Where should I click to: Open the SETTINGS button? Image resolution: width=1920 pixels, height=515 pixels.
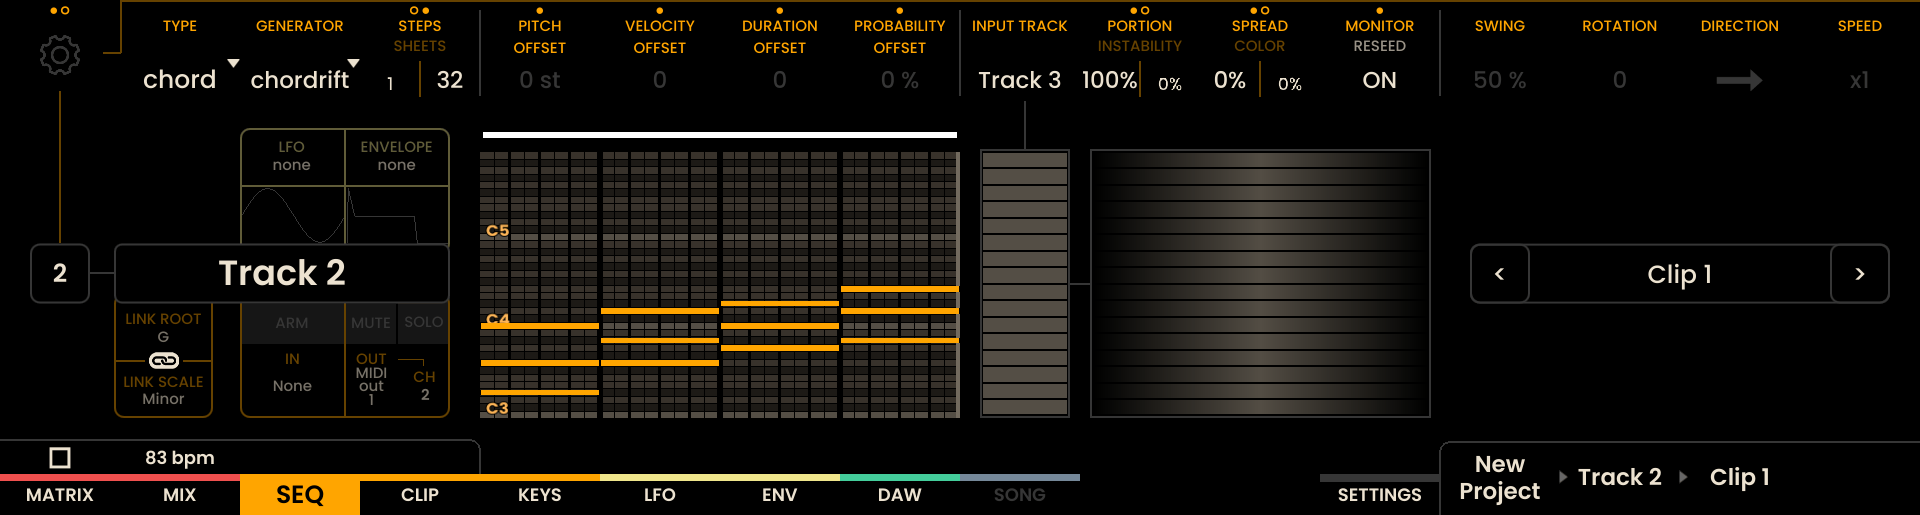click(1379, 495)
